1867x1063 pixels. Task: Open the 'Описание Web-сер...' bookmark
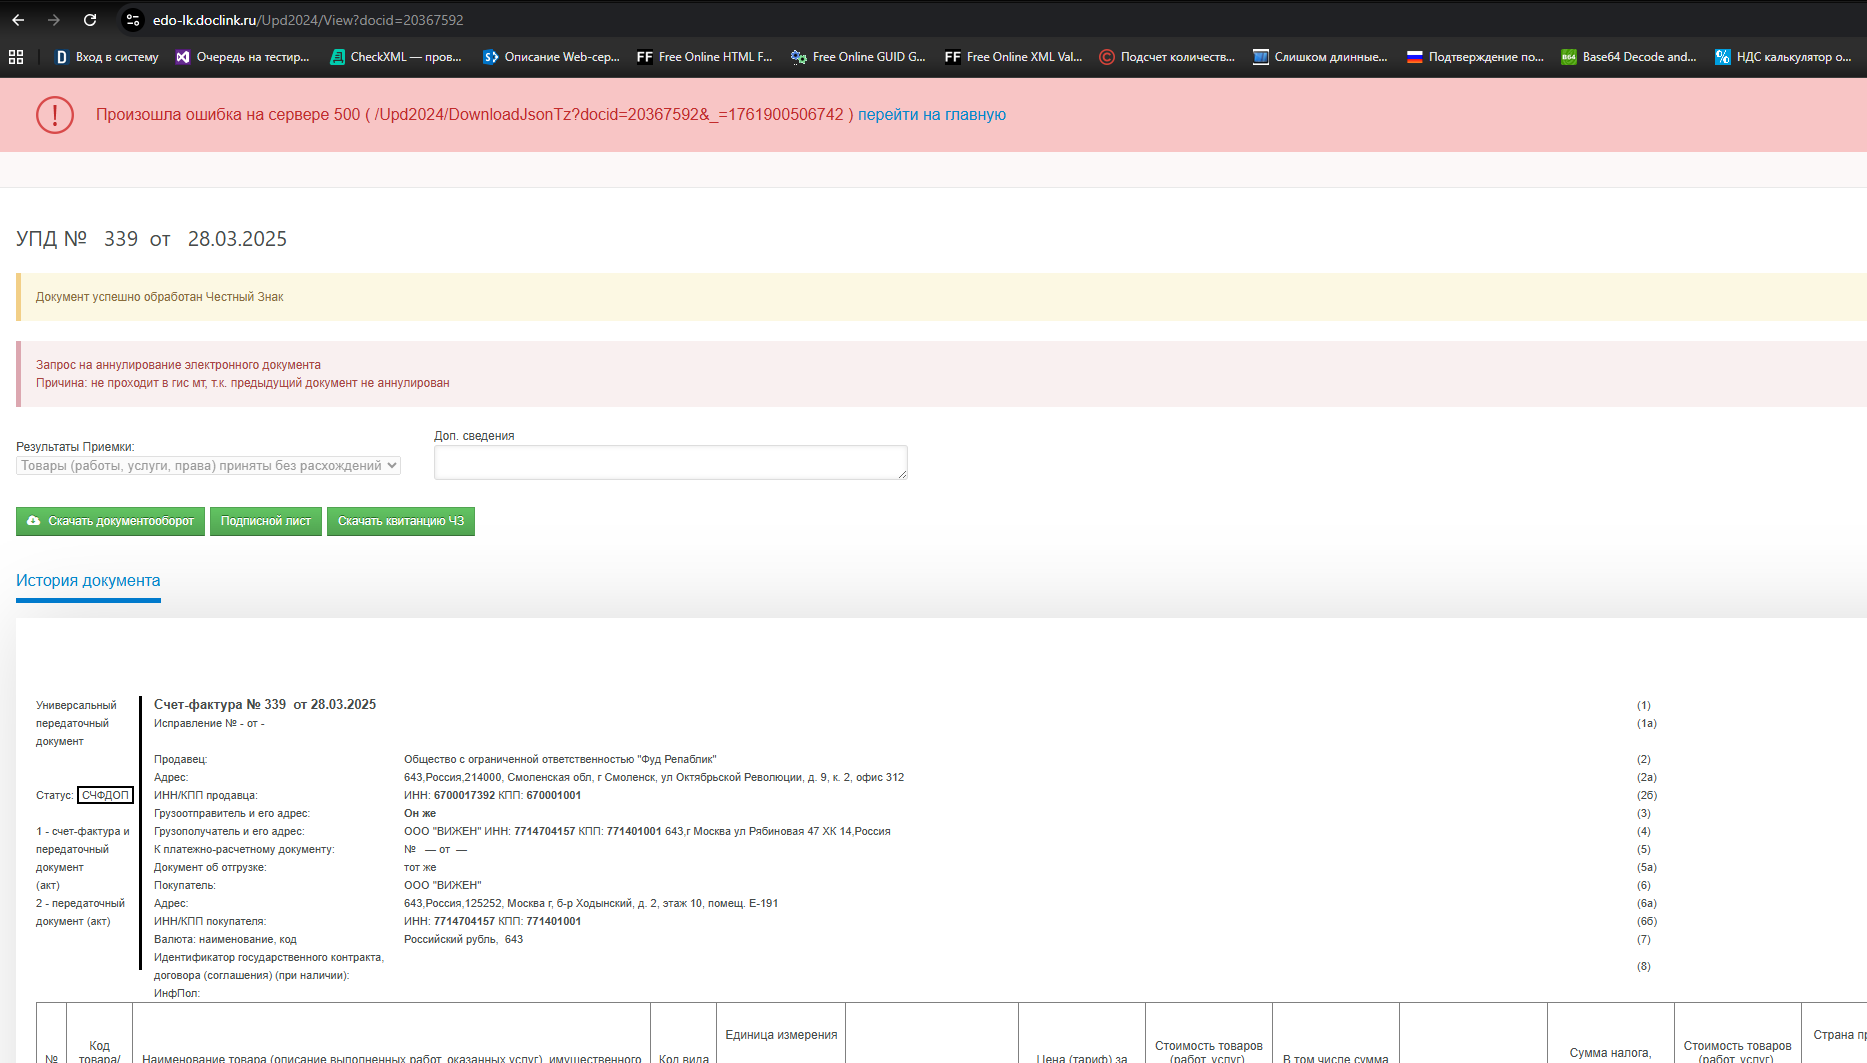(551, 57)
